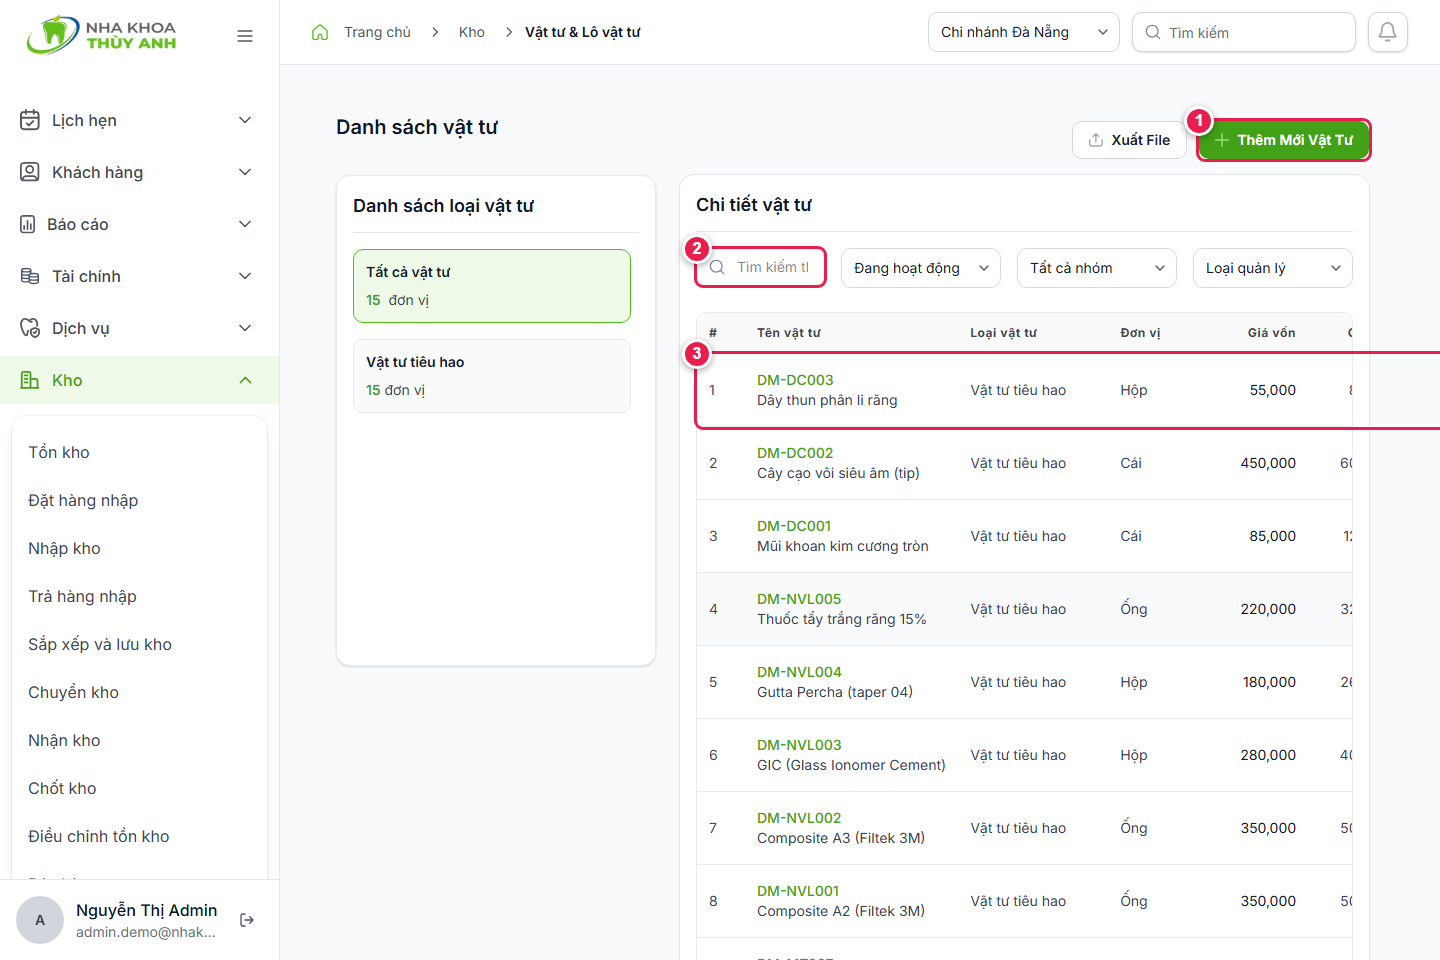Screen dimensions: 1440x960
Task: Go to Nhập kho submenu item
Action: [x=64, y=548]
